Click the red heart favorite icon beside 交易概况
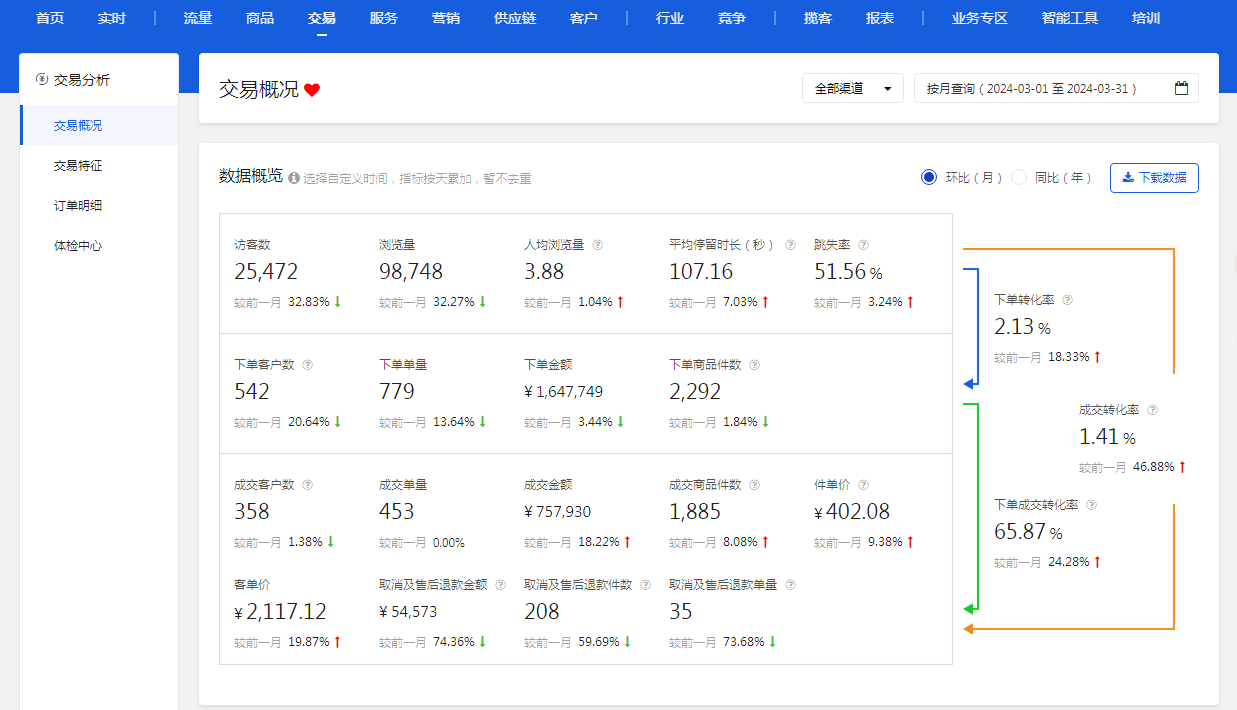This screenshot has width=1237, height=710. [x=312, y=90]
